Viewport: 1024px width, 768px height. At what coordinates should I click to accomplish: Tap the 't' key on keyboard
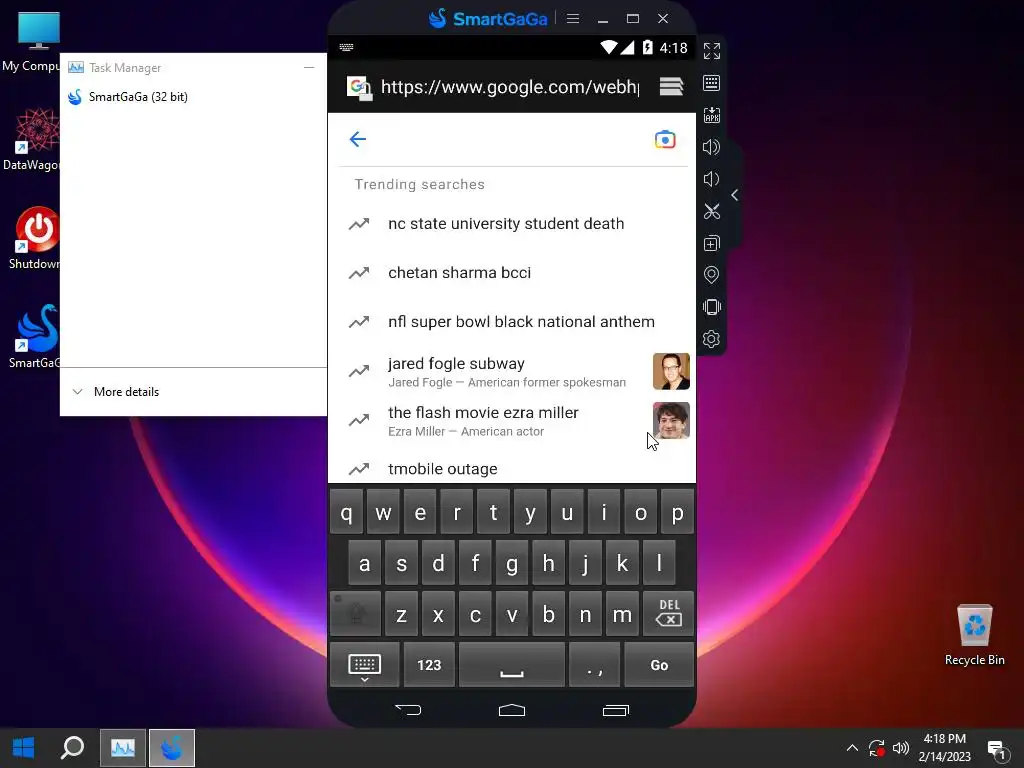[494, 512]
